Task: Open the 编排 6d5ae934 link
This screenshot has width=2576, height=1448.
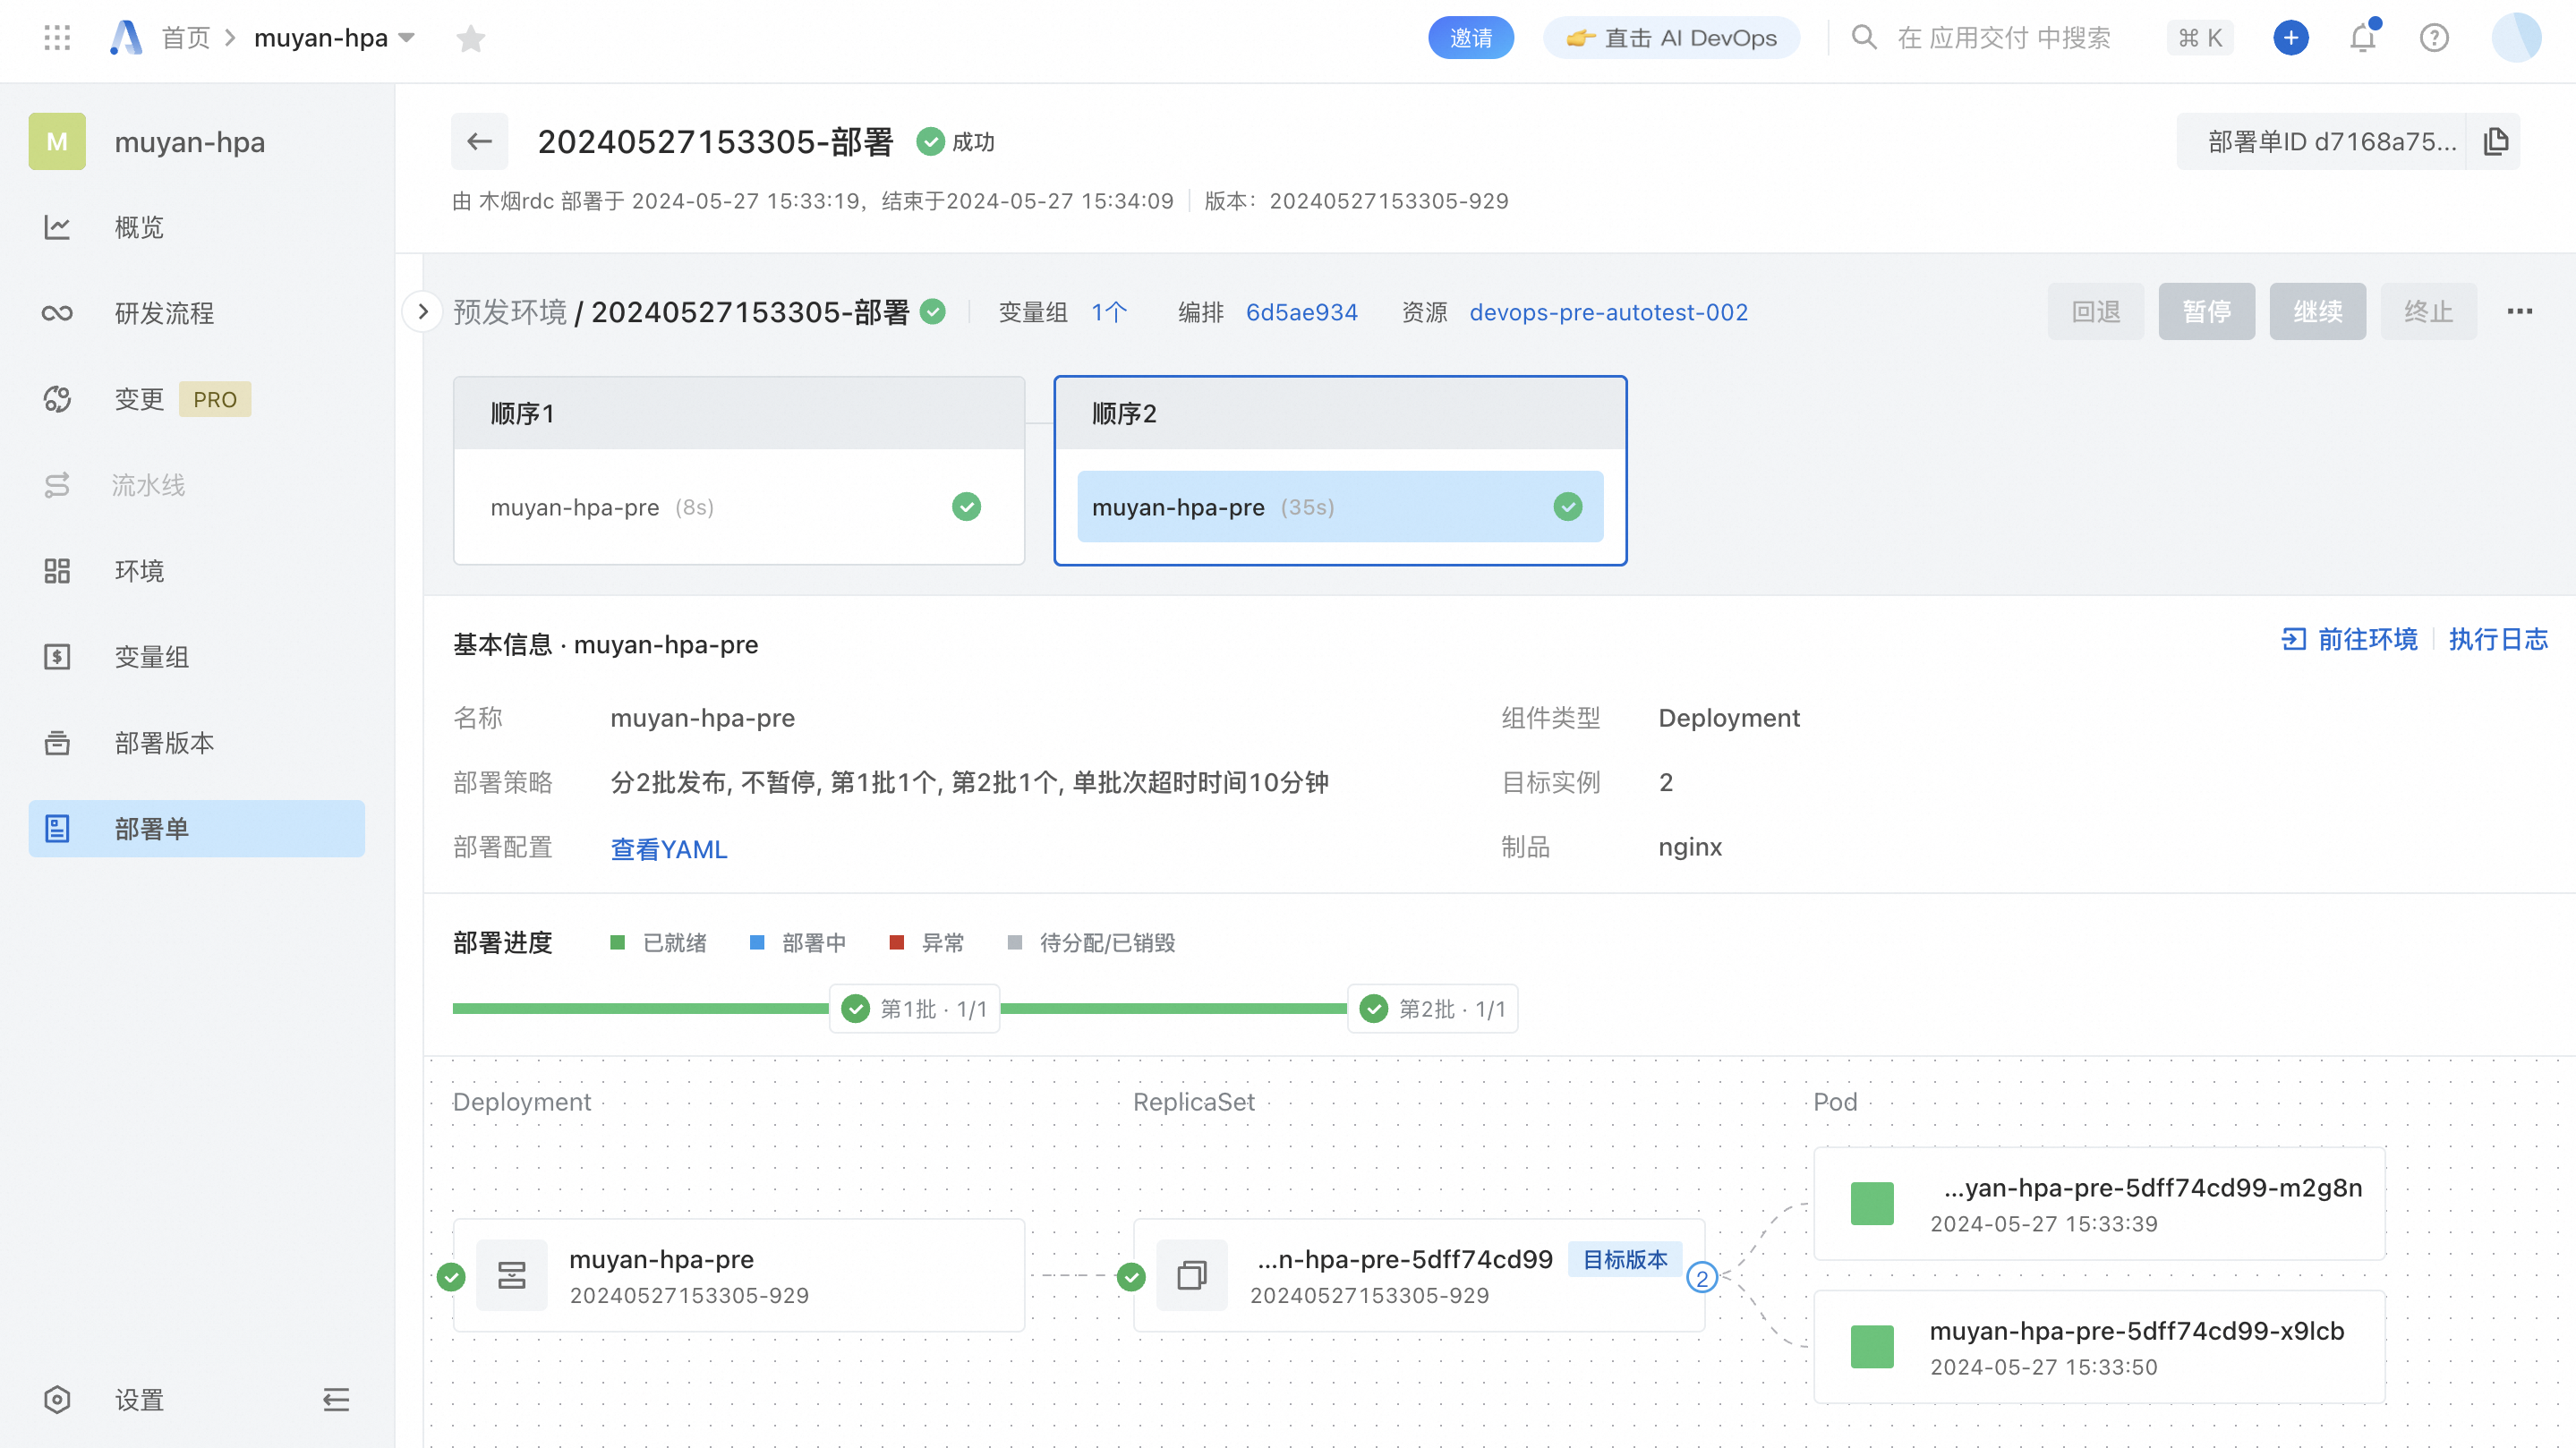Action: pos(1301,312)
